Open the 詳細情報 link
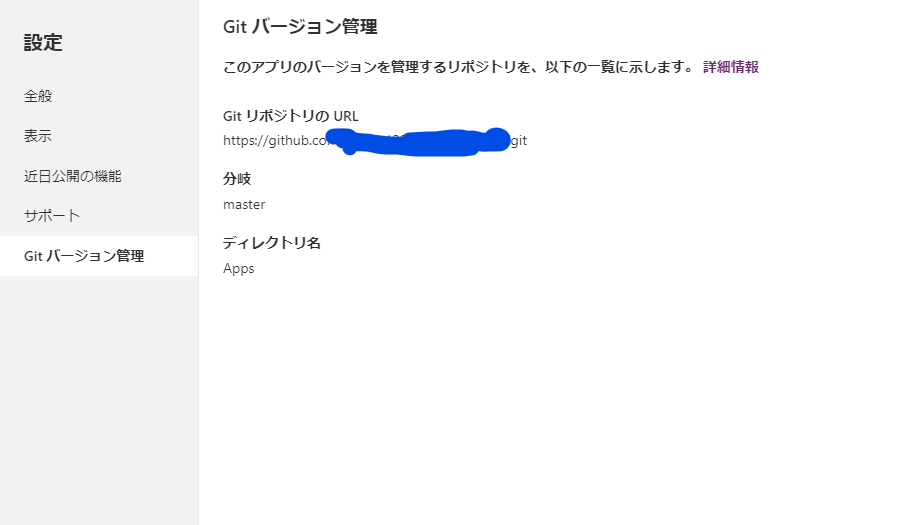905x525 pixels. 731,67
